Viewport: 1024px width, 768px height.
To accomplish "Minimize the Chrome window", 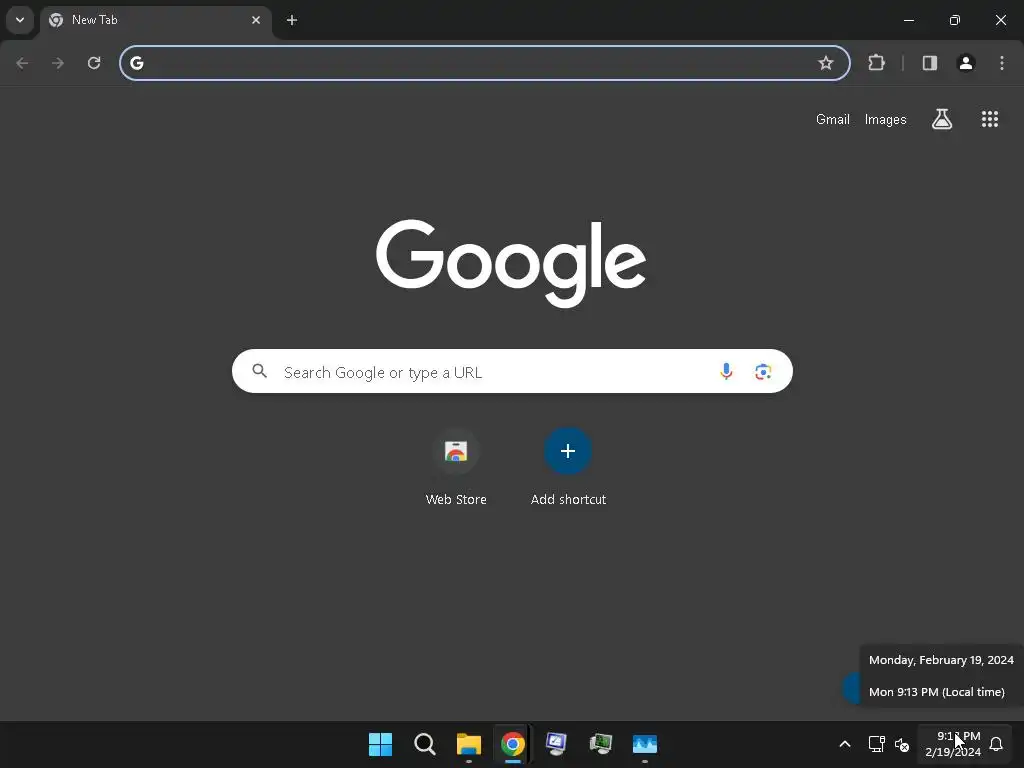I will (x=908, y=20).
